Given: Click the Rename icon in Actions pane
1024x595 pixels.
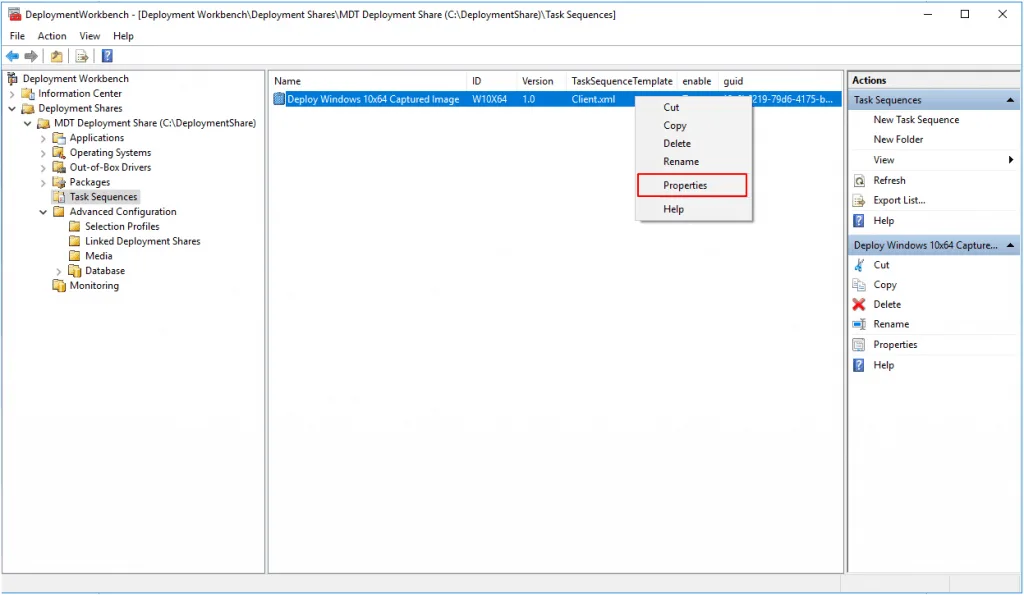Looking at the screenshot, I should (x=859, y=324).
